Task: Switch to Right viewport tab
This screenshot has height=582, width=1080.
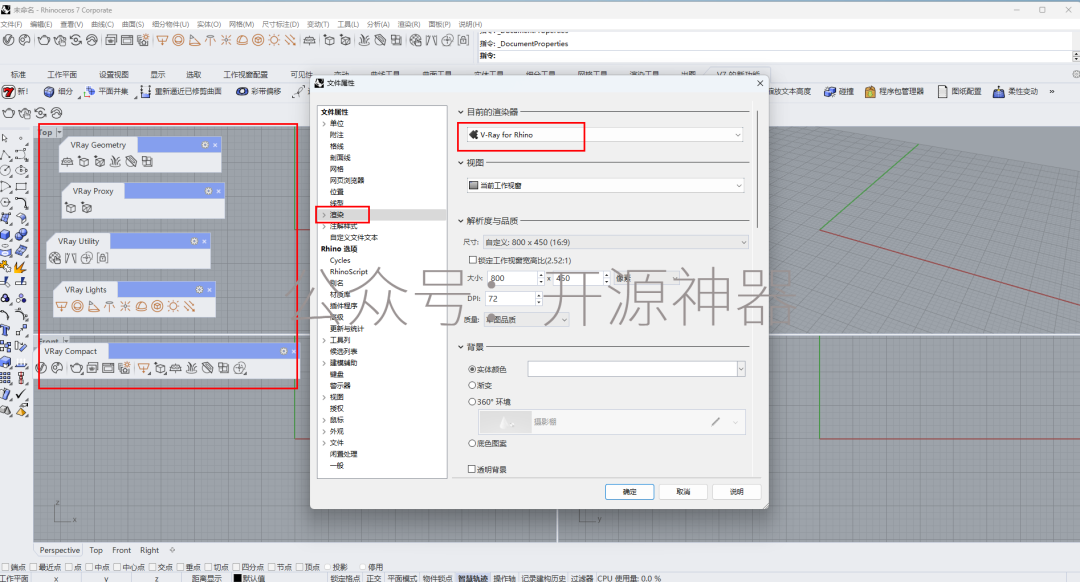Action: (149, 550)
